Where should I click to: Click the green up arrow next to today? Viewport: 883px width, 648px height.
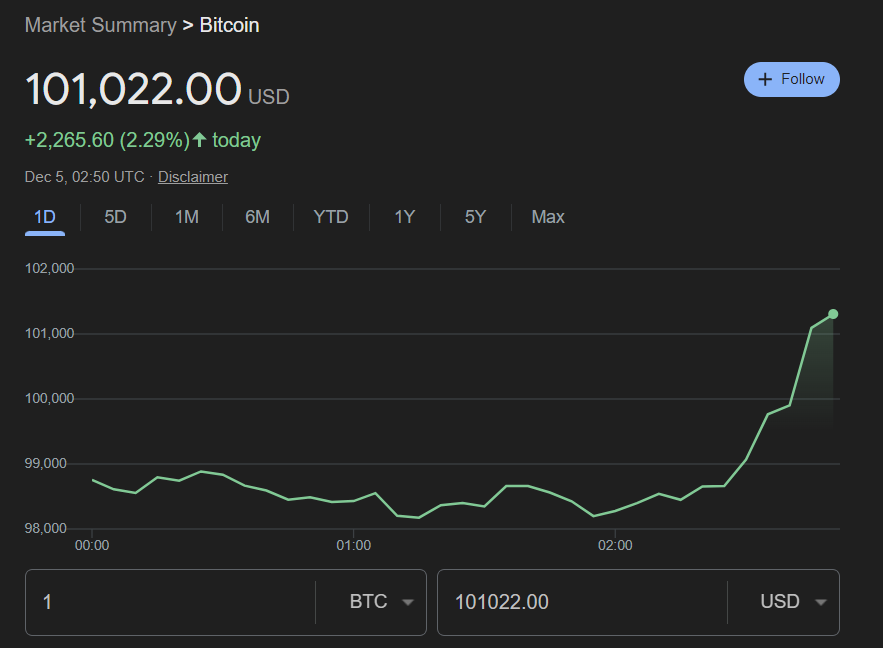[199, 139]
